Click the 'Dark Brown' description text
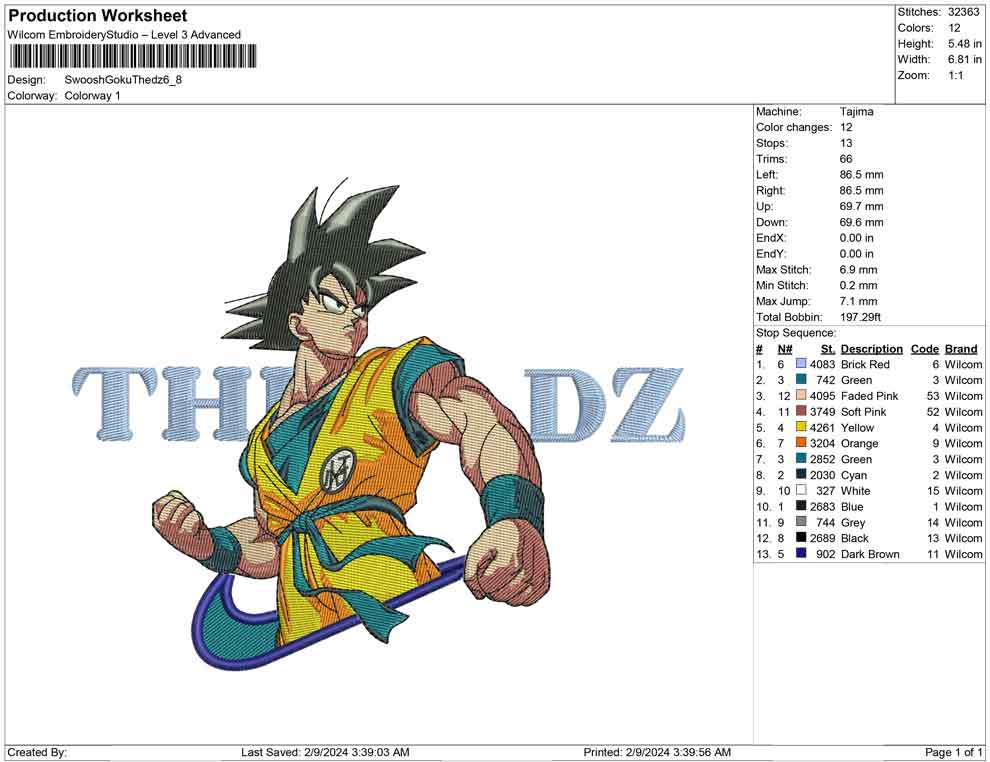This screenshot has width=990, height=762. (x=870, y=554)
